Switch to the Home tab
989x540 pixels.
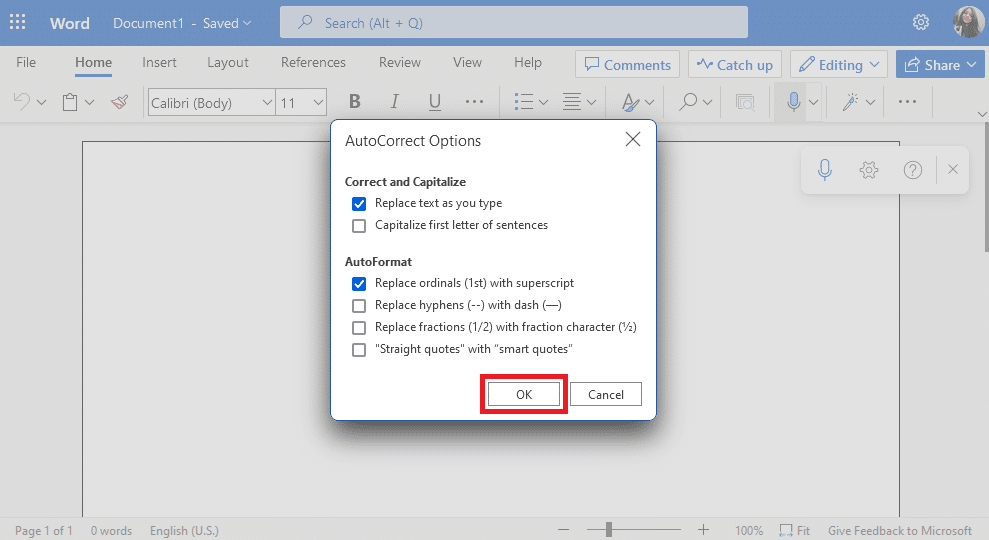click(93, 62)
